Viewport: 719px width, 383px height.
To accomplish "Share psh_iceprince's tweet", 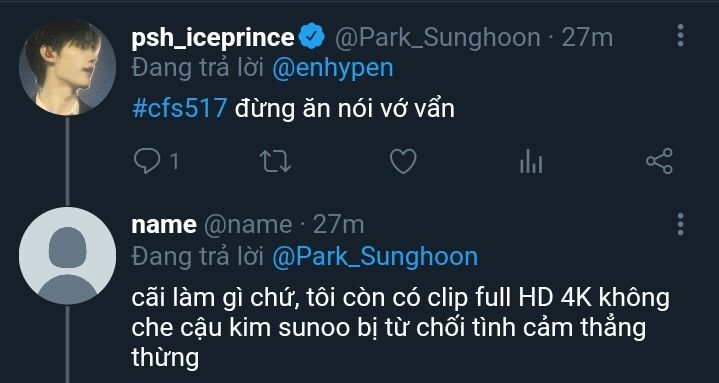I will click(659, 161).
